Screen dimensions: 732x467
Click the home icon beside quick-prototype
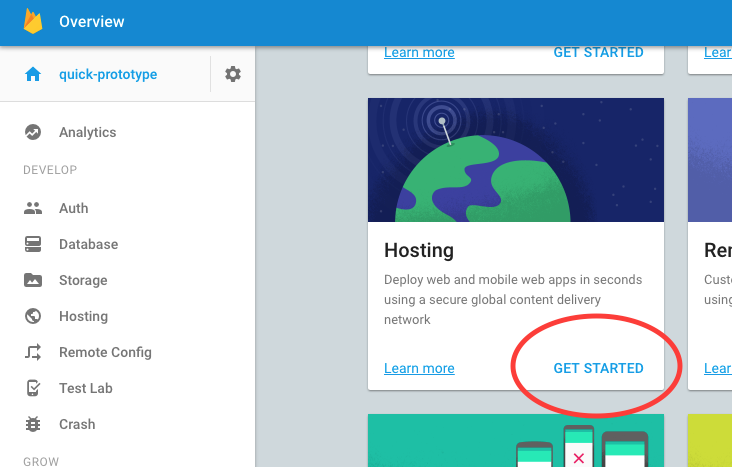[x=33, y=74]
